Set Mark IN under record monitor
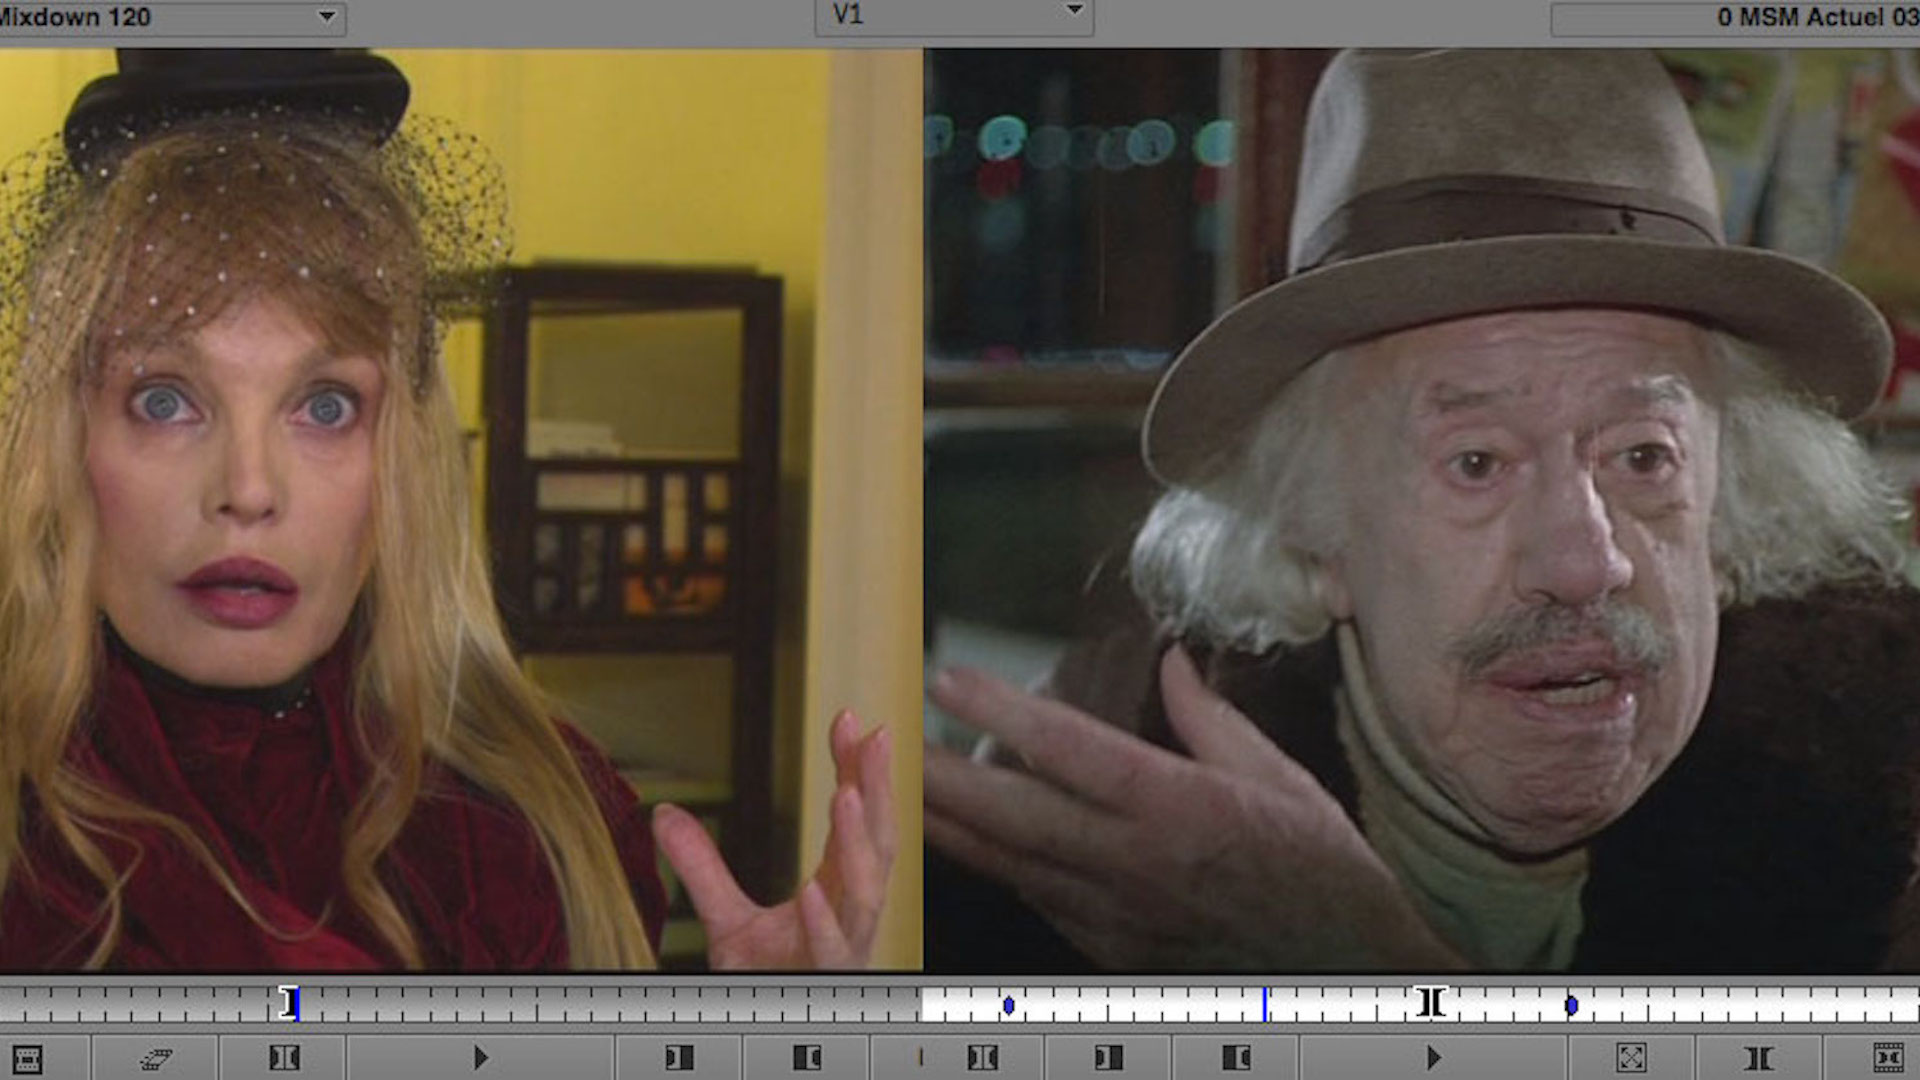Viewport: 1920px width, 1080px height. tap(1108, 1057)
